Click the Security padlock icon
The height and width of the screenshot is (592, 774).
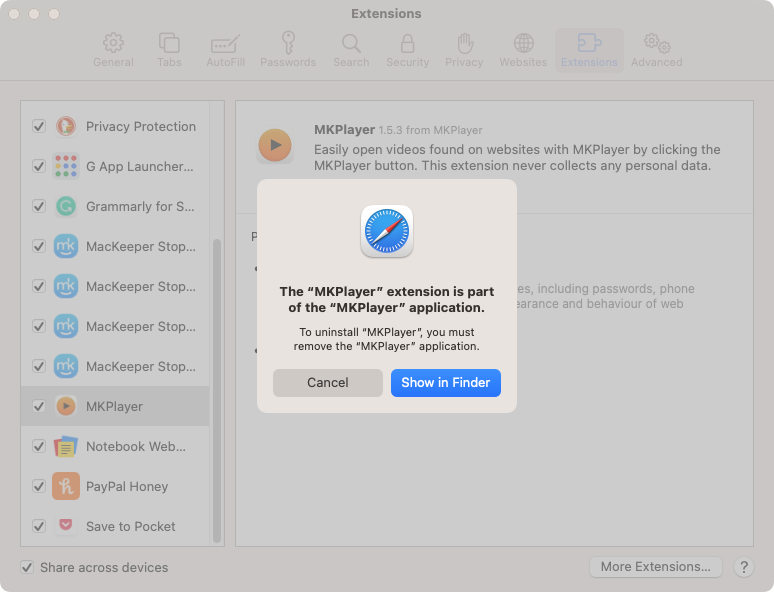click(x=407, y=43)
